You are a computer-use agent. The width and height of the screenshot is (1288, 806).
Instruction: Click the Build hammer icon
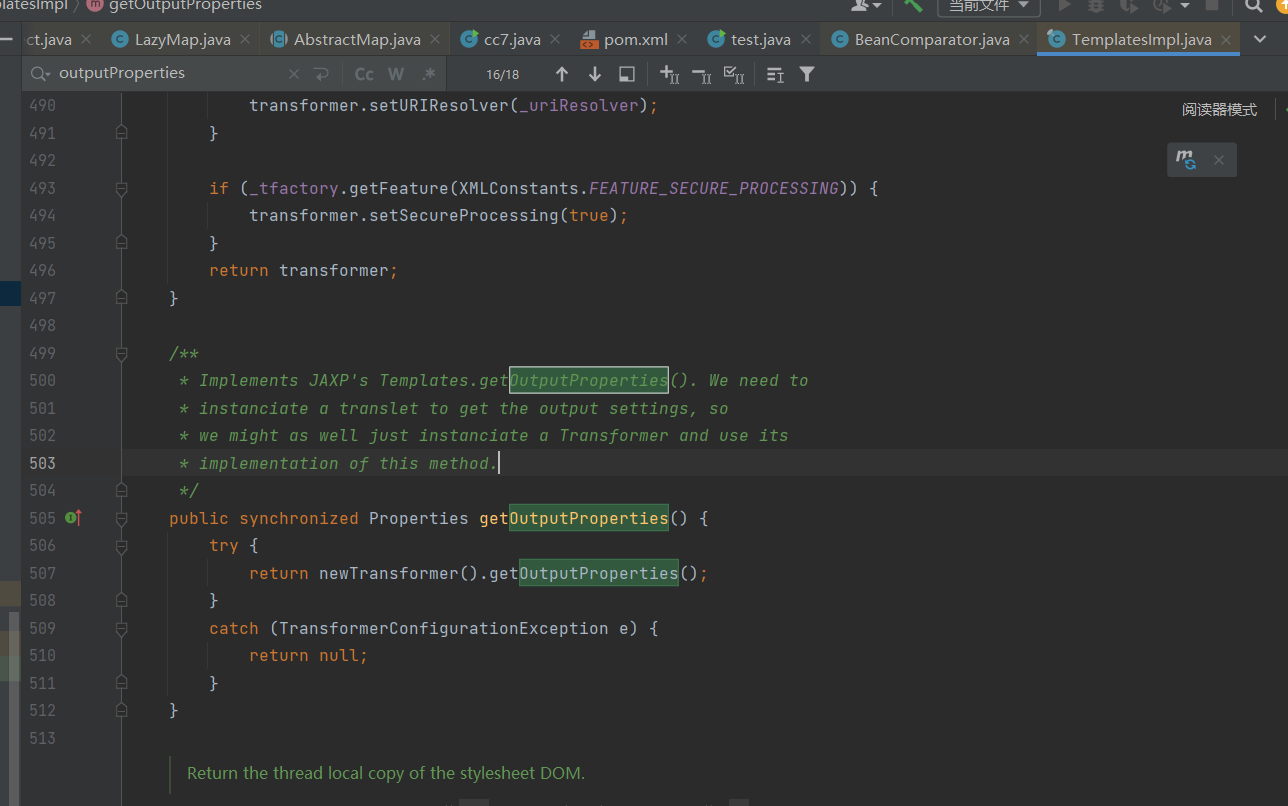click(912, 5)
